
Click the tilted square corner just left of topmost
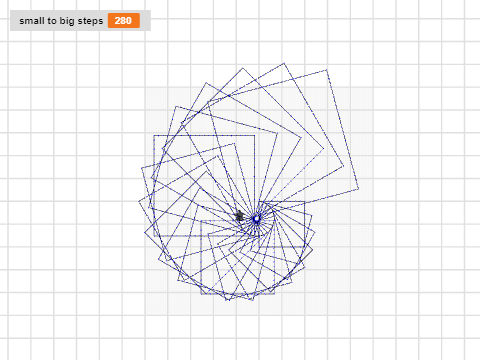point(243,68)
